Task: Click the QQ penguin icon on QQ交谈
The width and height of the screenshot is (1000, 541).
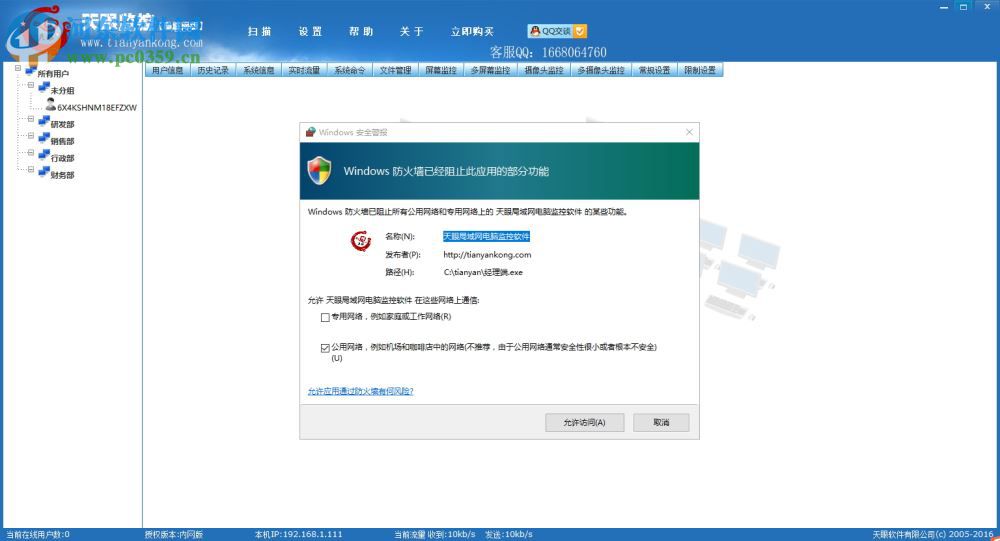Action: point(535,31)
